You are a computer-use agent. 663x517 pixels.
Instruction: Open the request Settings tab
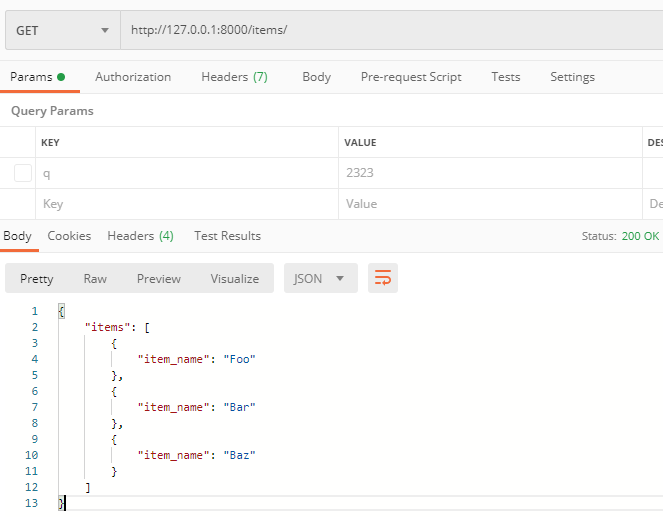[572, 77]
